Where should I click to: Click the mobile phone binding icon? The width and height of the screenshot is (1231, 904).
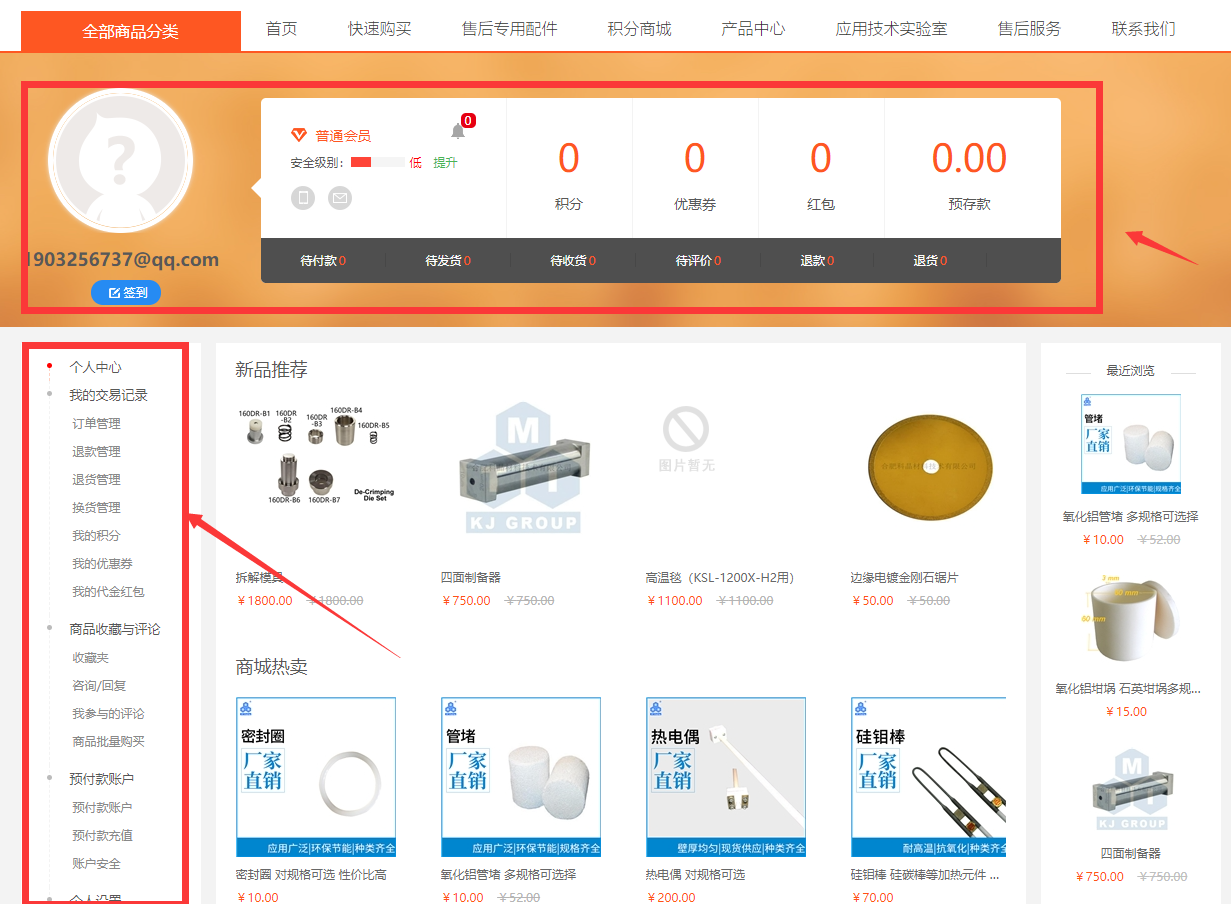tap(303, 198)
